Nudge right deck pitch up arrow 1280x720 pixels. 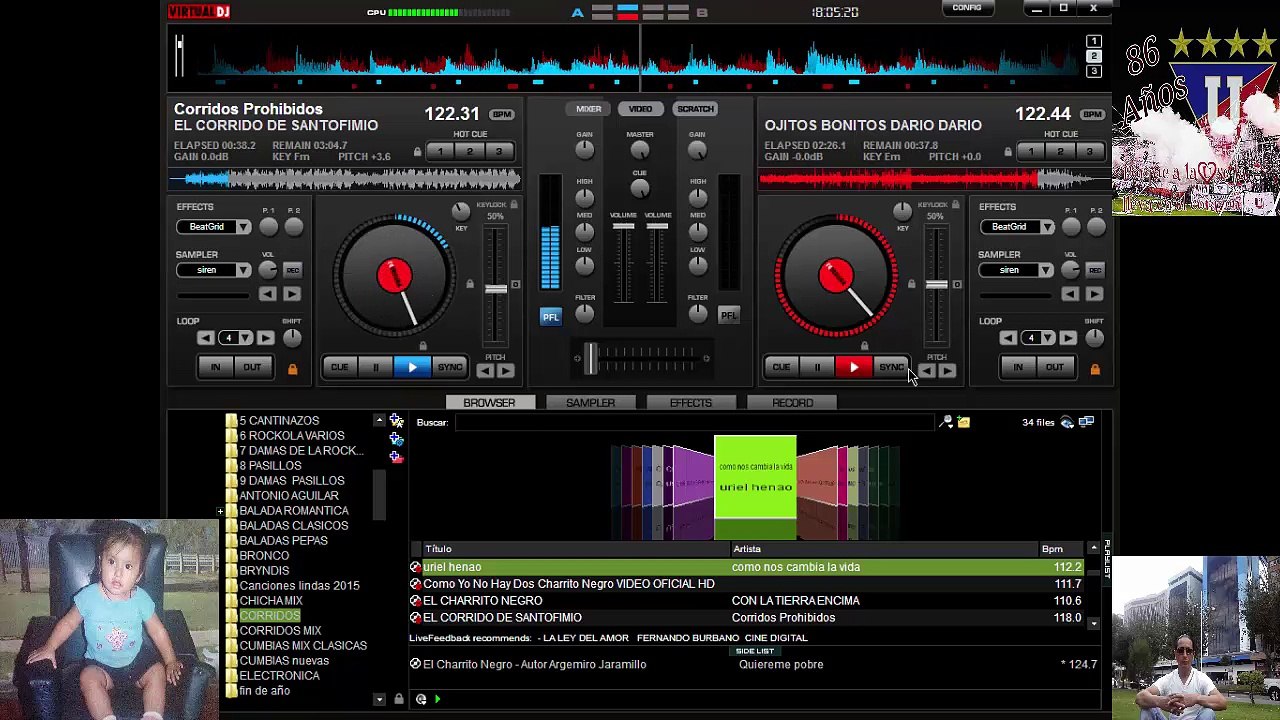[x=947, y=372]
